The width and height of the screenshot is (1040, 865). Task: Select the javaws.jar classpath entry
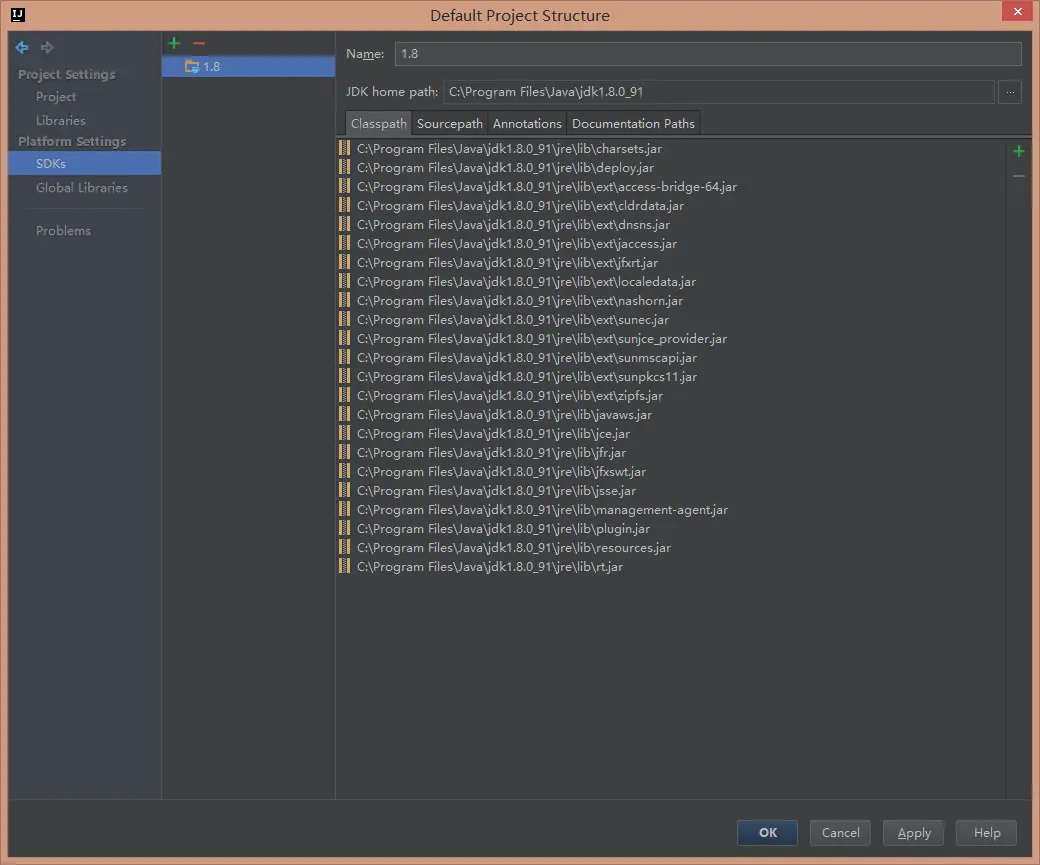pyautogui.click(x=504, y=415)
